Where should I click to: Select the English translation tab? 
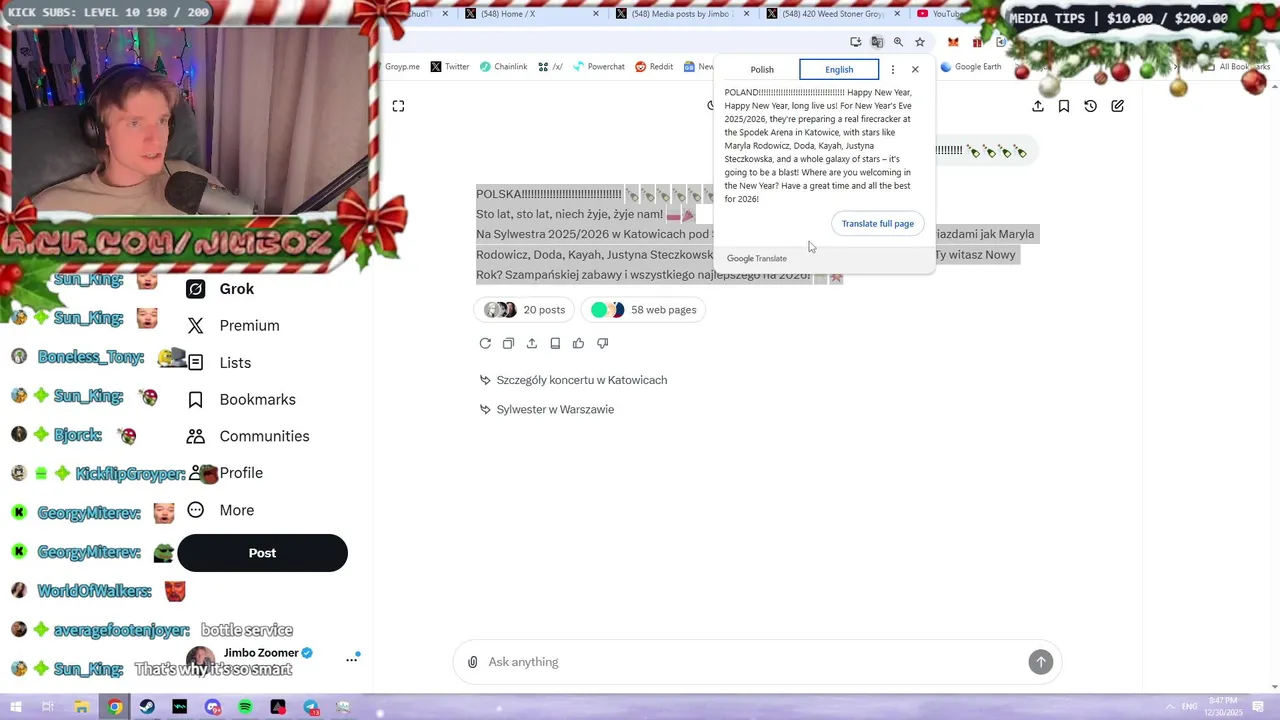coord(839,69)
